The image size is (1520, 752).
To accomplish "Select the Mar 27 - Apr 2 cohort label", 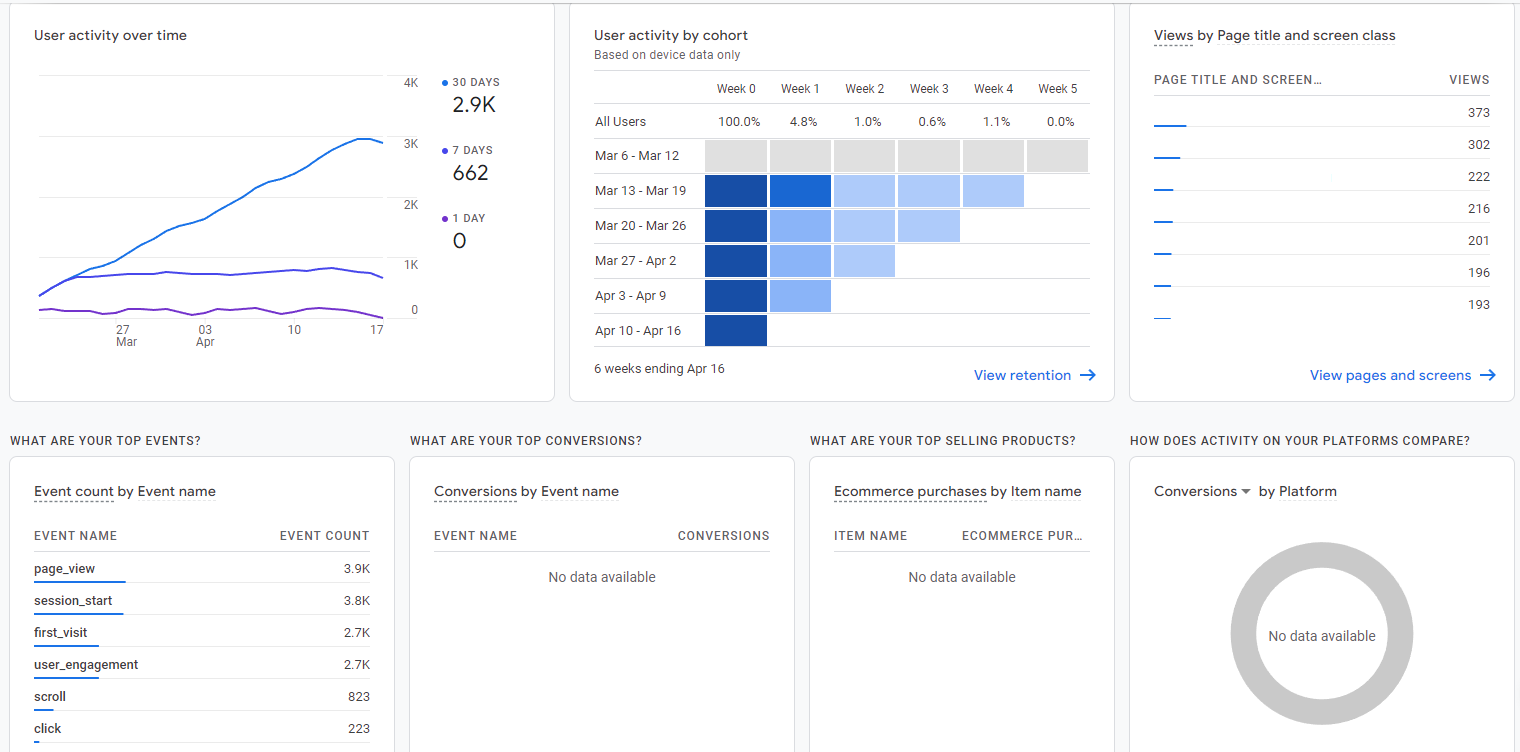I will pos(636,260).
